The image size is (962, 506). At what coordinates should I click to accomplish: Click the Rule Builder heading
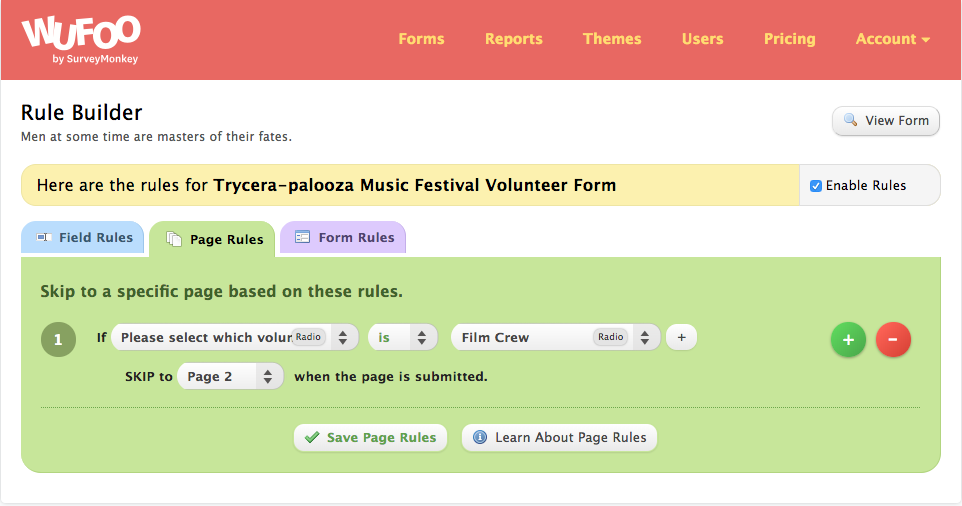click(x=82, y=113)
